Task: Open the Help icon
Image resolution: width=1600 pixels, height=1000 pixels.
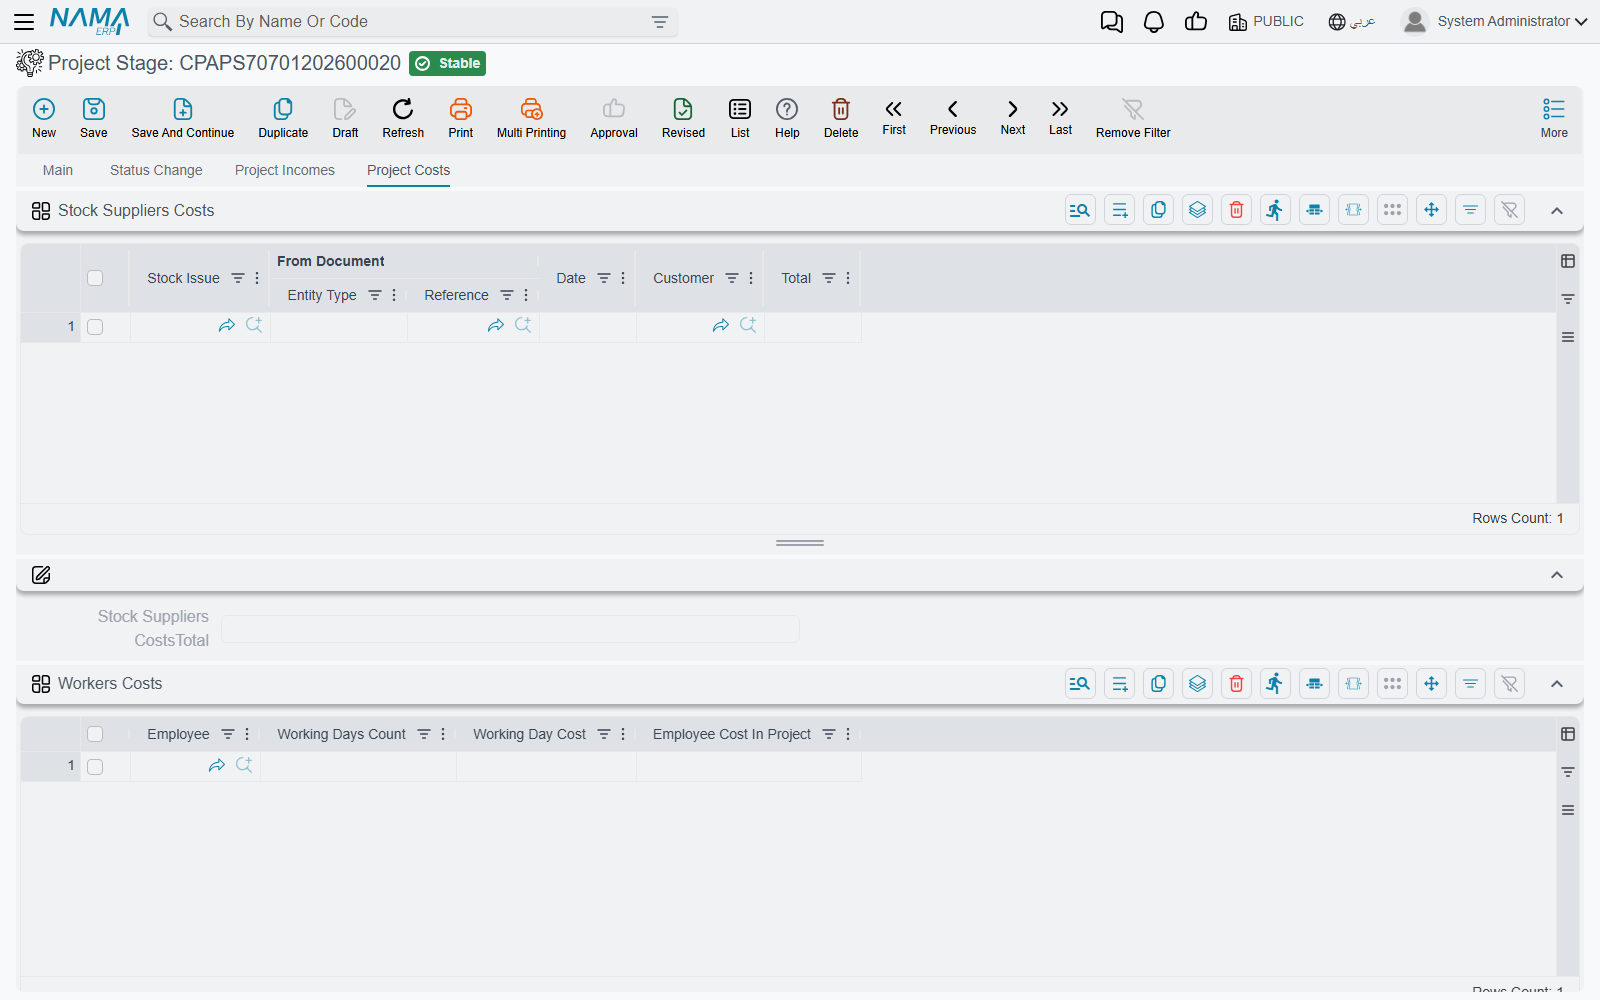Action: coord(787,118)
